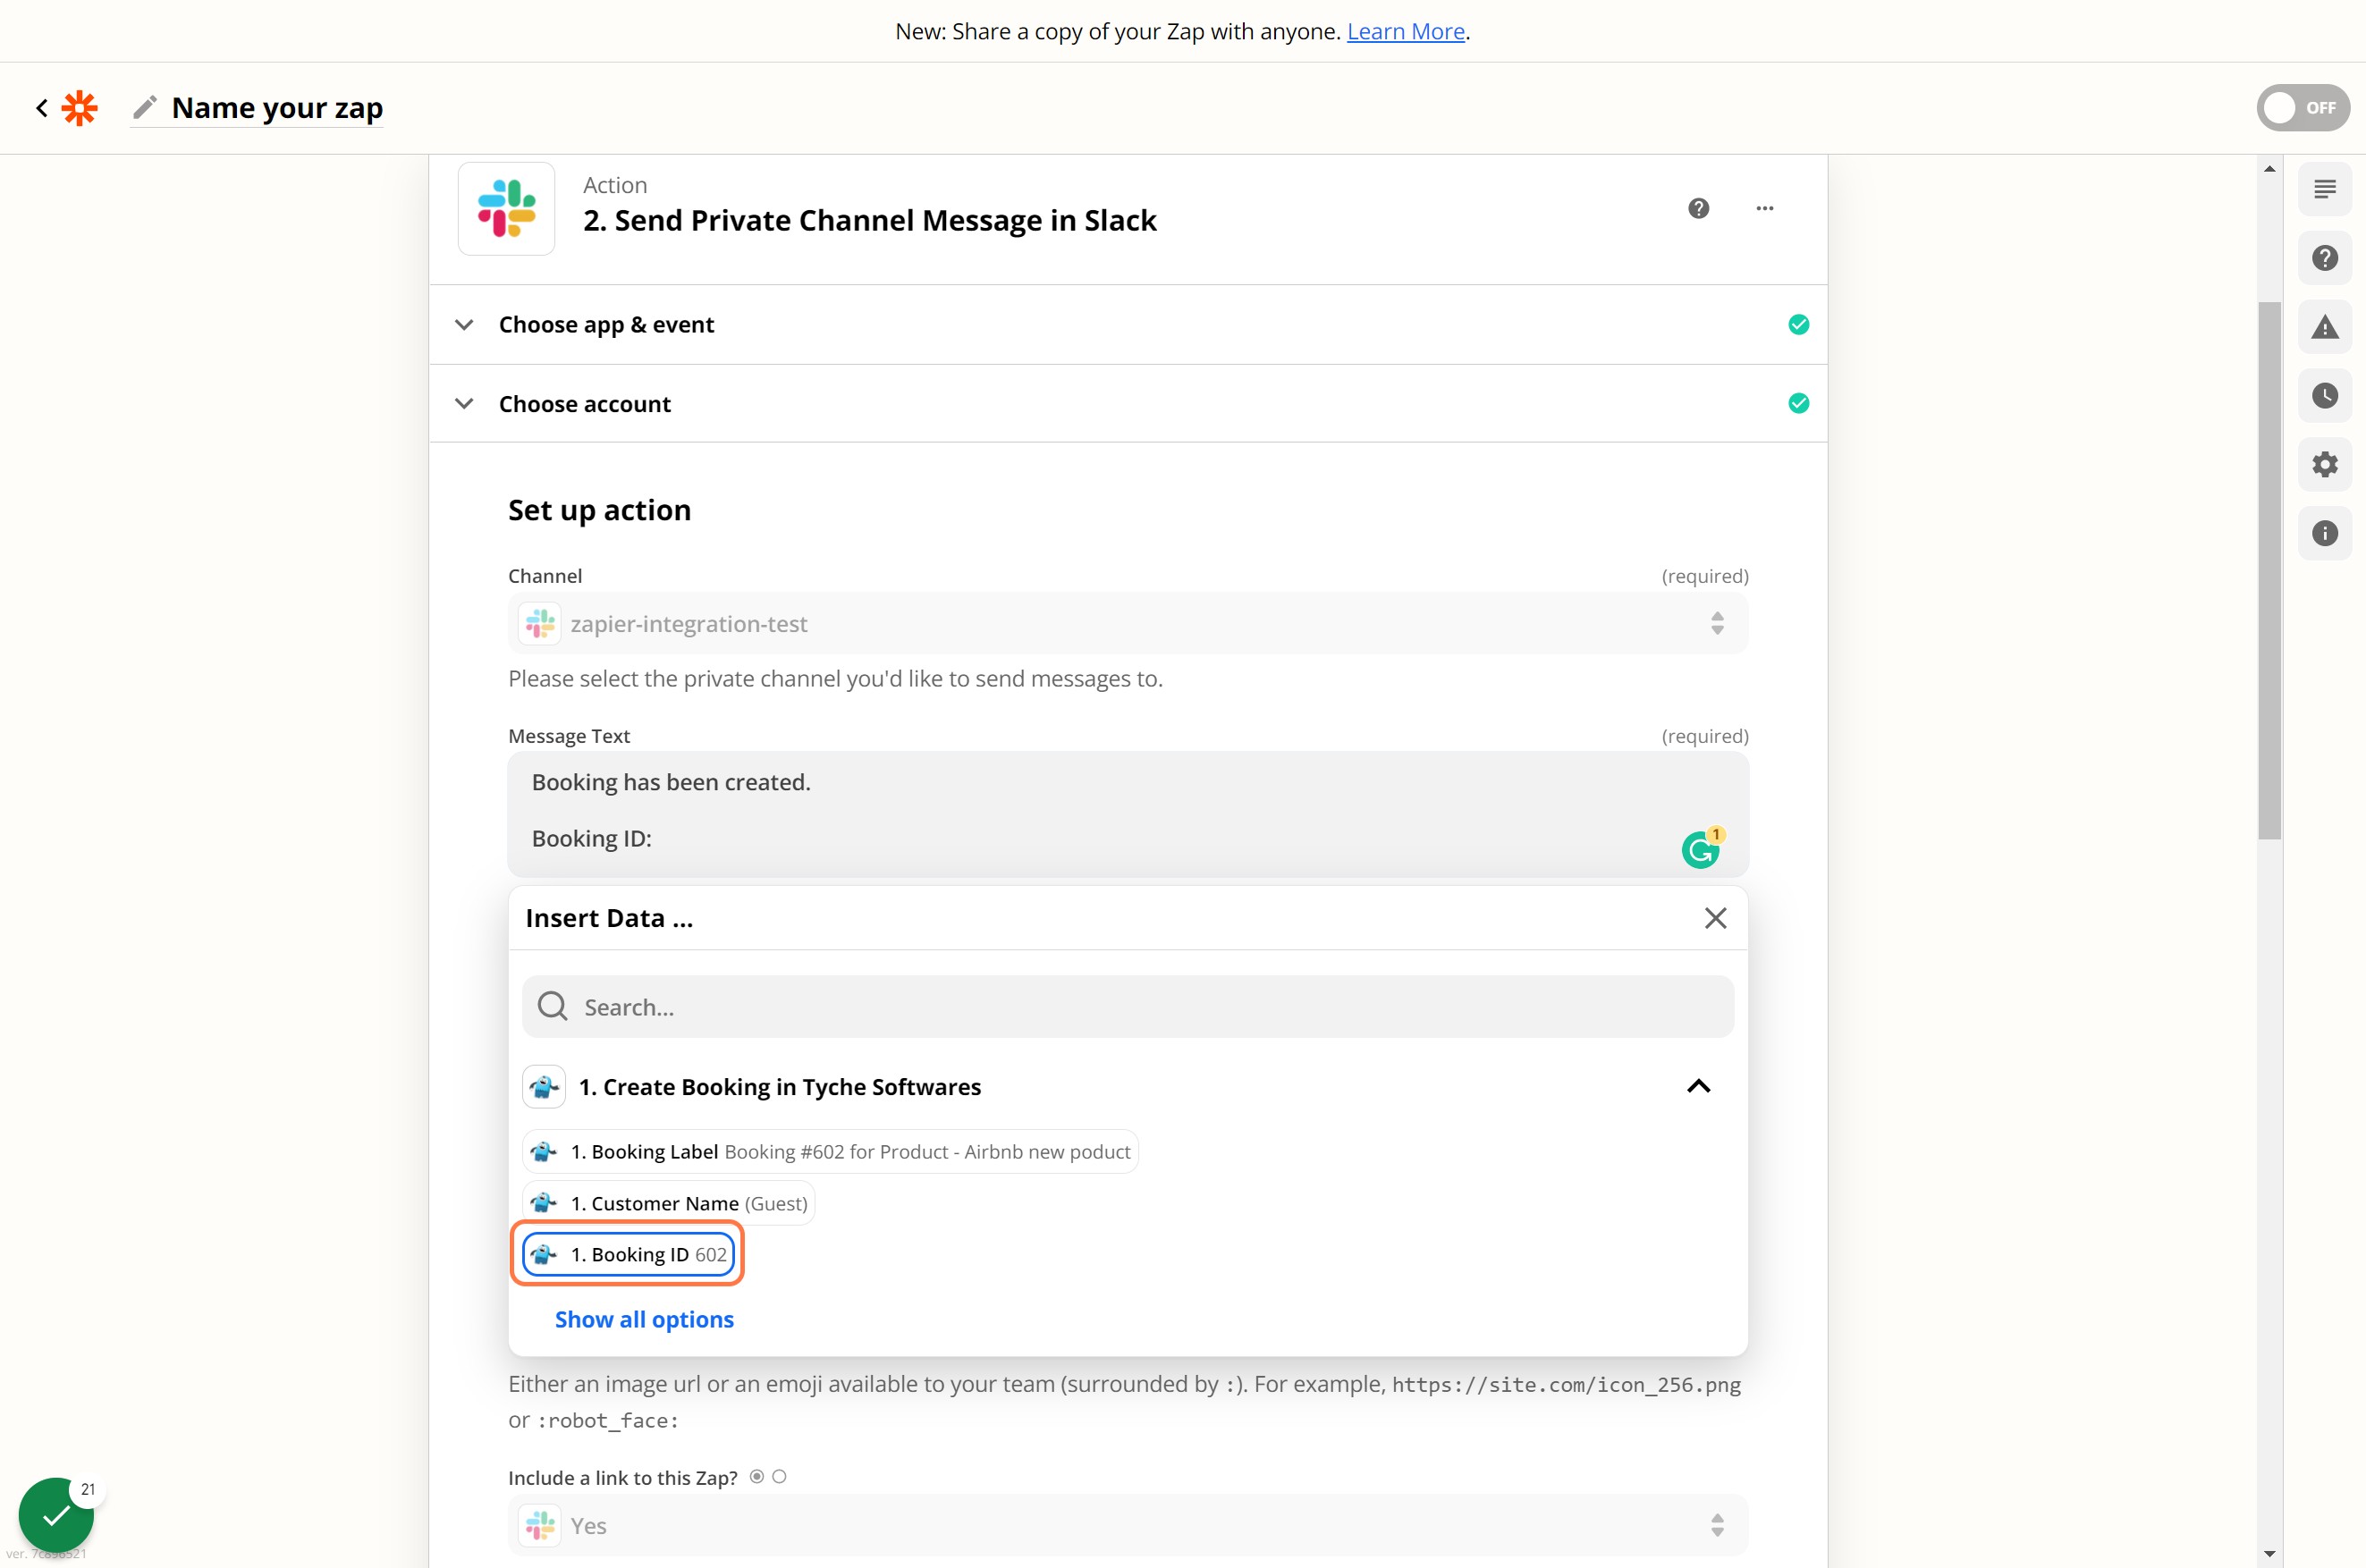Click the scrollbar up arrow

click(2269, 169)
